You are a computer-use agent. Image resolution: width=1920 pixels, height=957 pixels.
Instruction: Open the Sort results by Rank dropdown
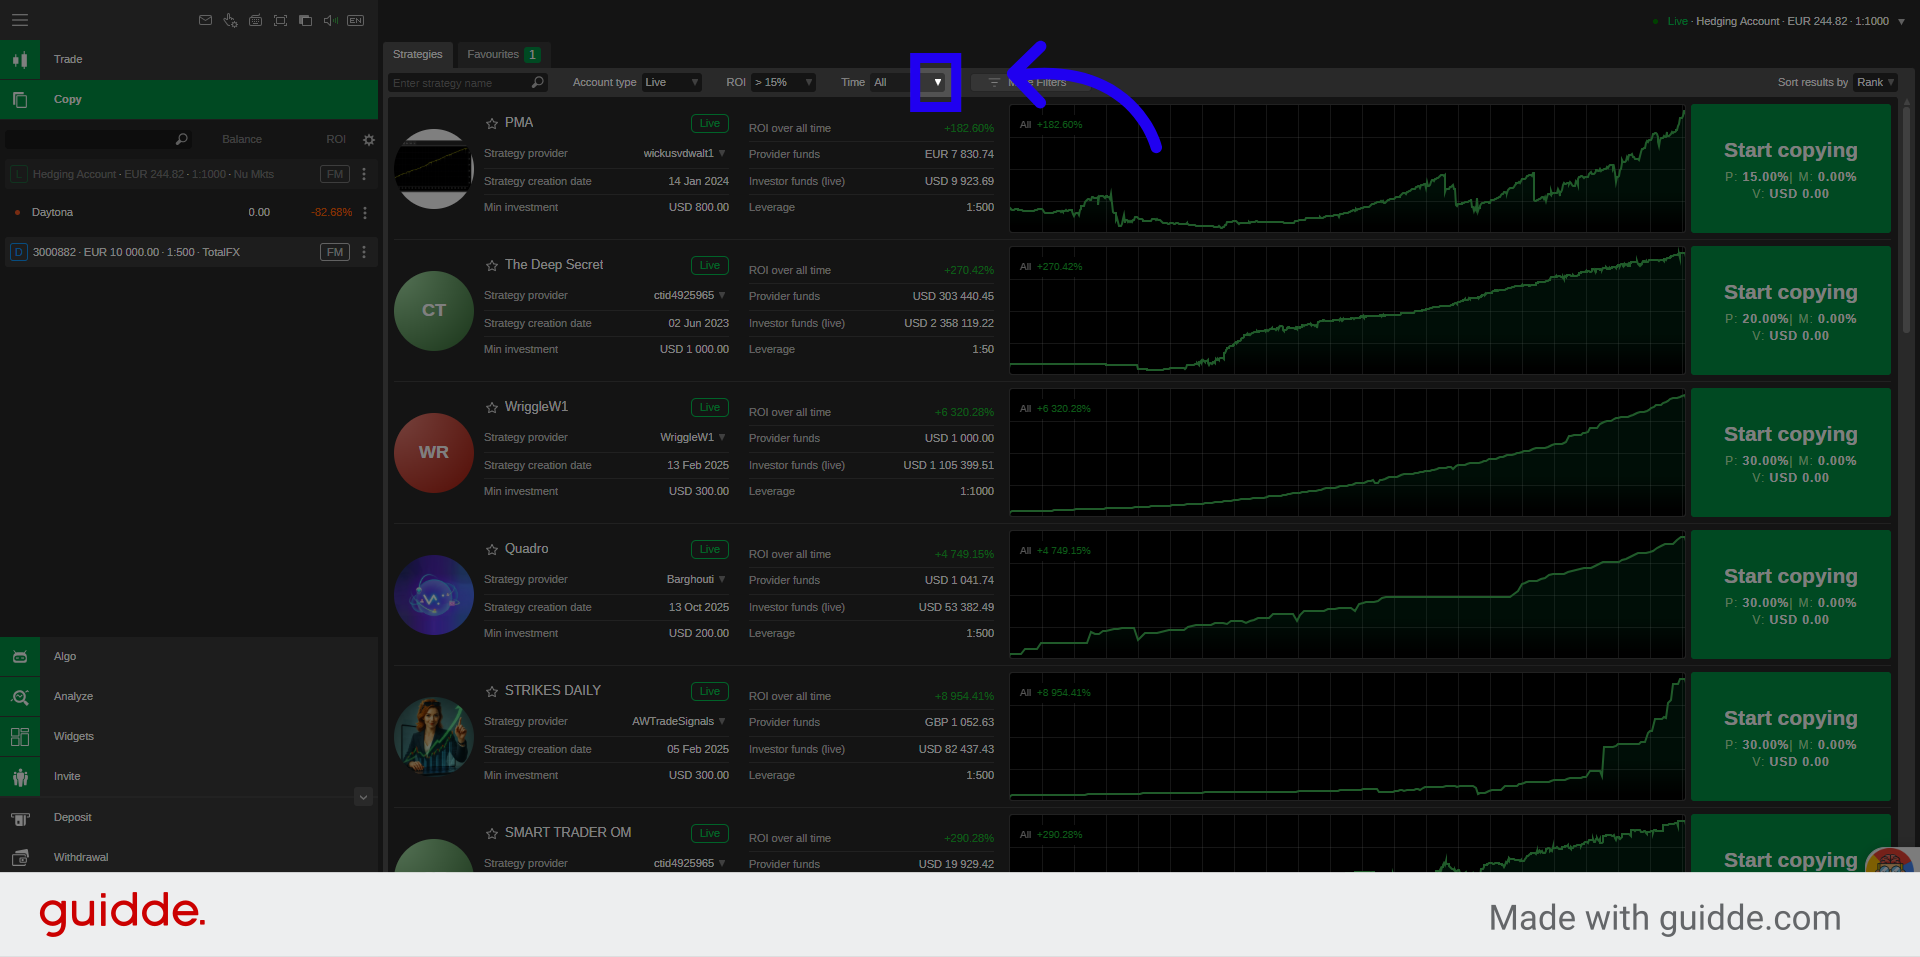[x=1875, y=83]
